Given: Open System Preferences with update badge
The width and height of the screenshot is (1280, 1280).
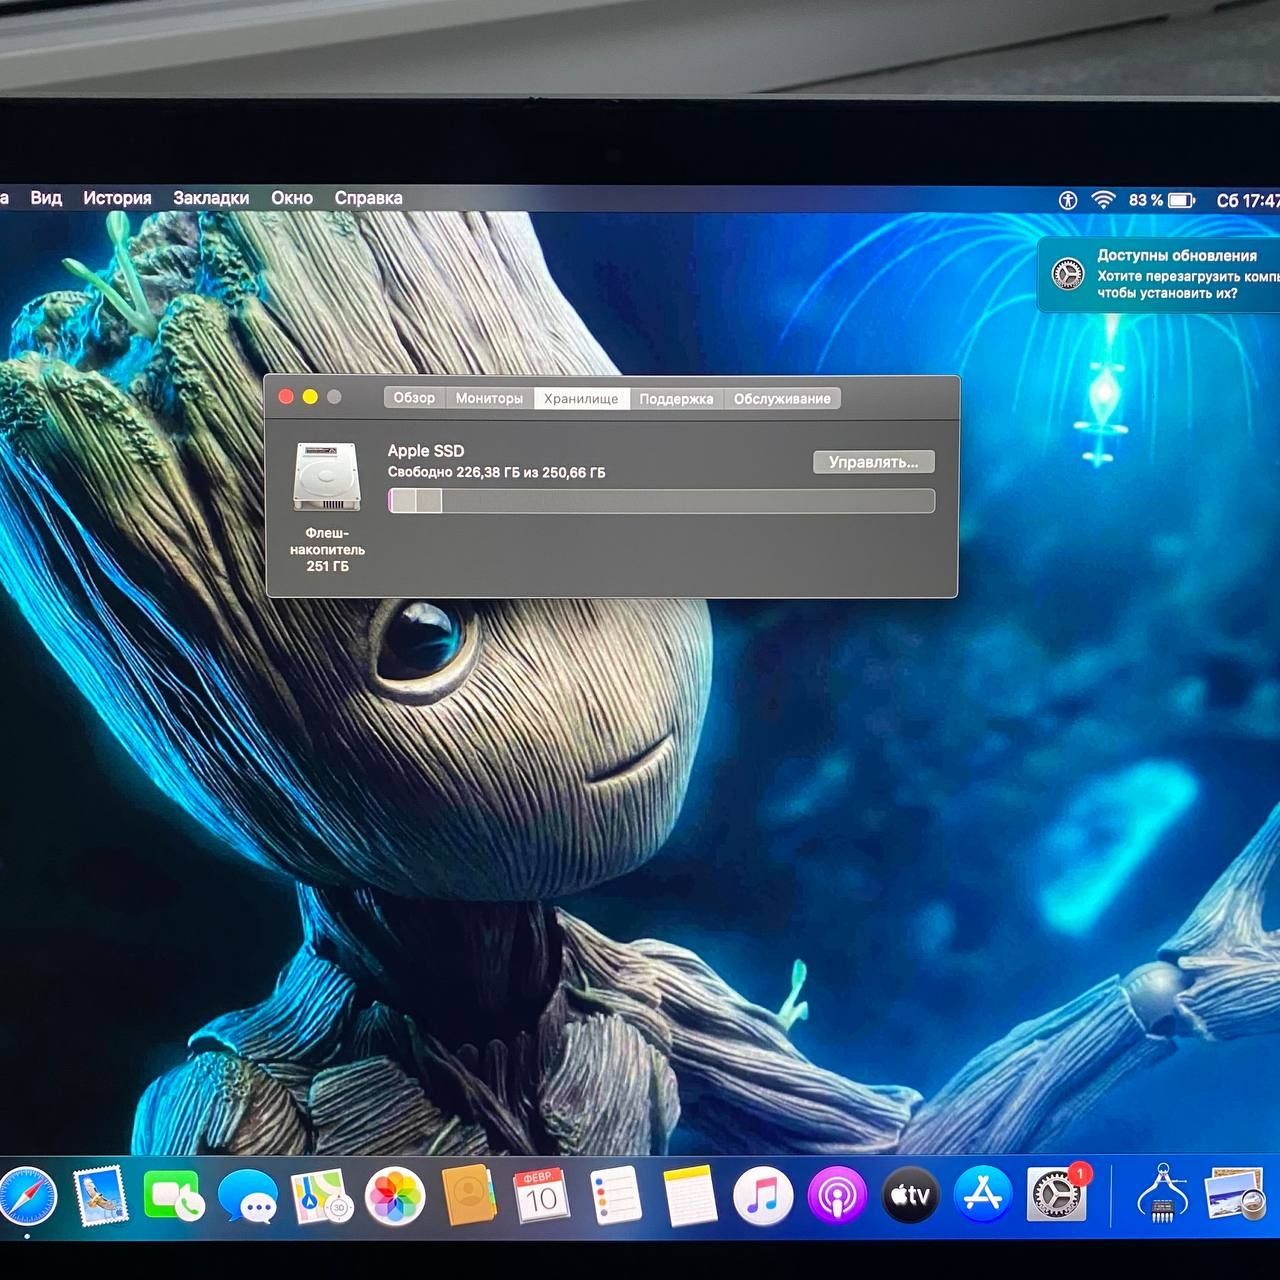Looking at the screenshot, I should [x=1058, y=1194].
